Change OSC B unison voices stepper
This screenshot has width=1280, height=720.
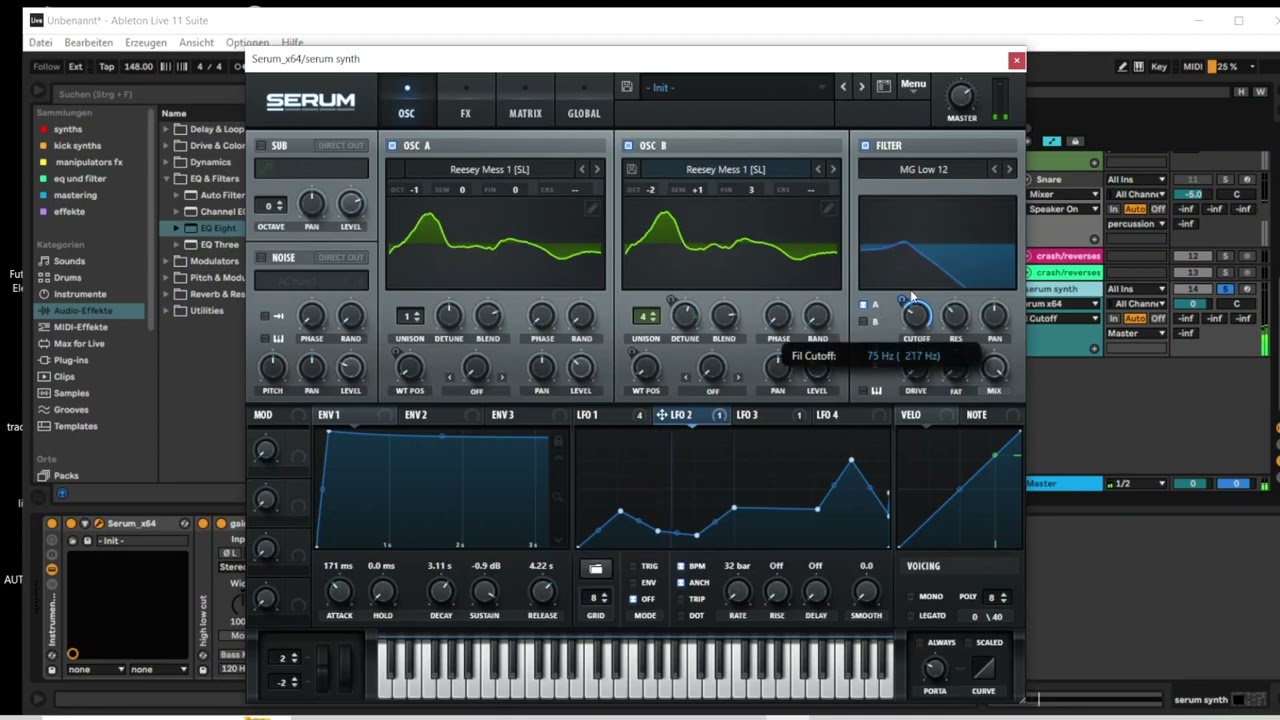[x=646, y=316]
